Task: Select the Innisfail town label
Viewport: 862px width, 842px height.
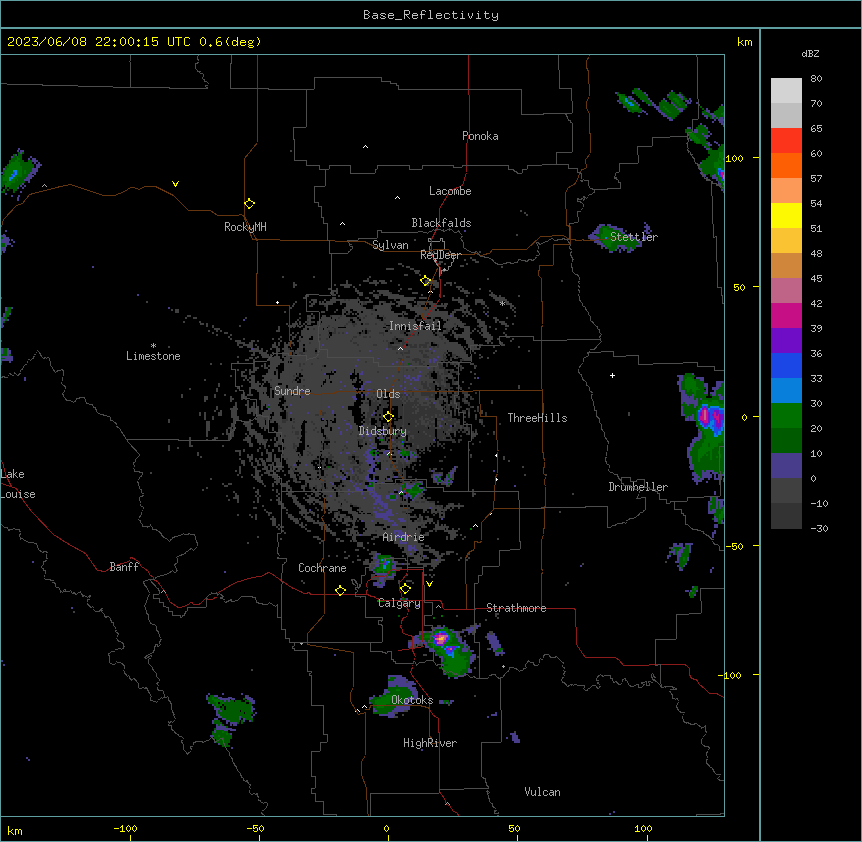Action: click(415, 326)
